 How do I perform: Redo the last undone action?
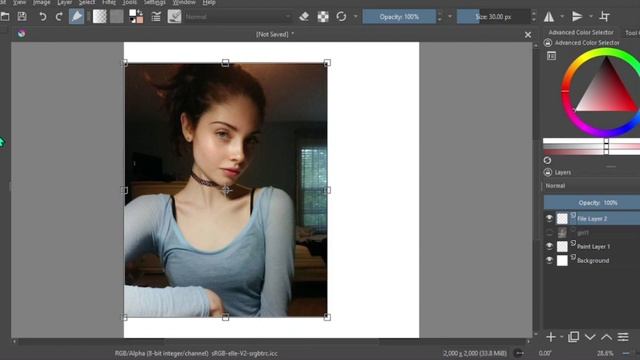click(59, 17)
